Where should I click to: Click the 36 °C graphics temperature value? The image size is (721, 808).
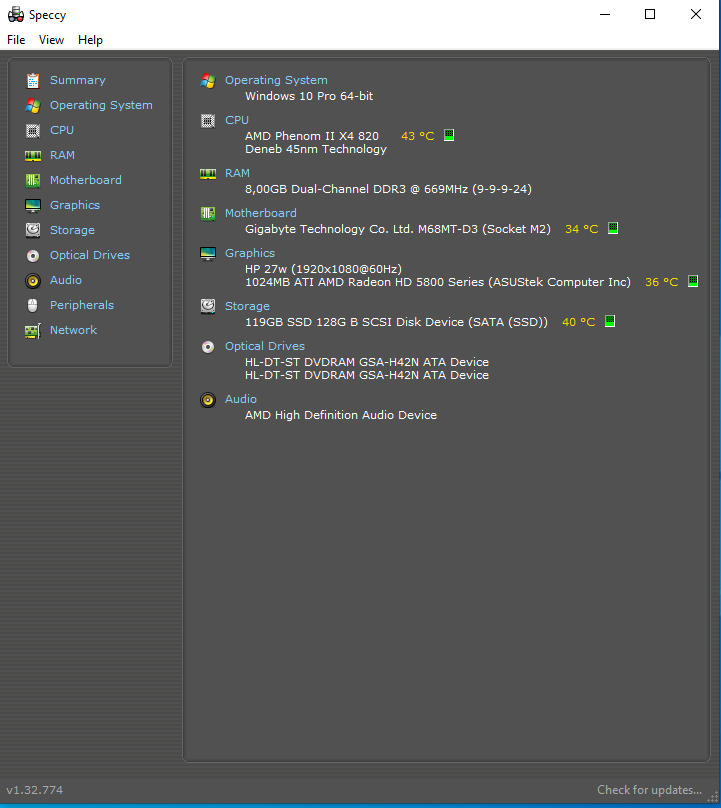tap(662, 282)
